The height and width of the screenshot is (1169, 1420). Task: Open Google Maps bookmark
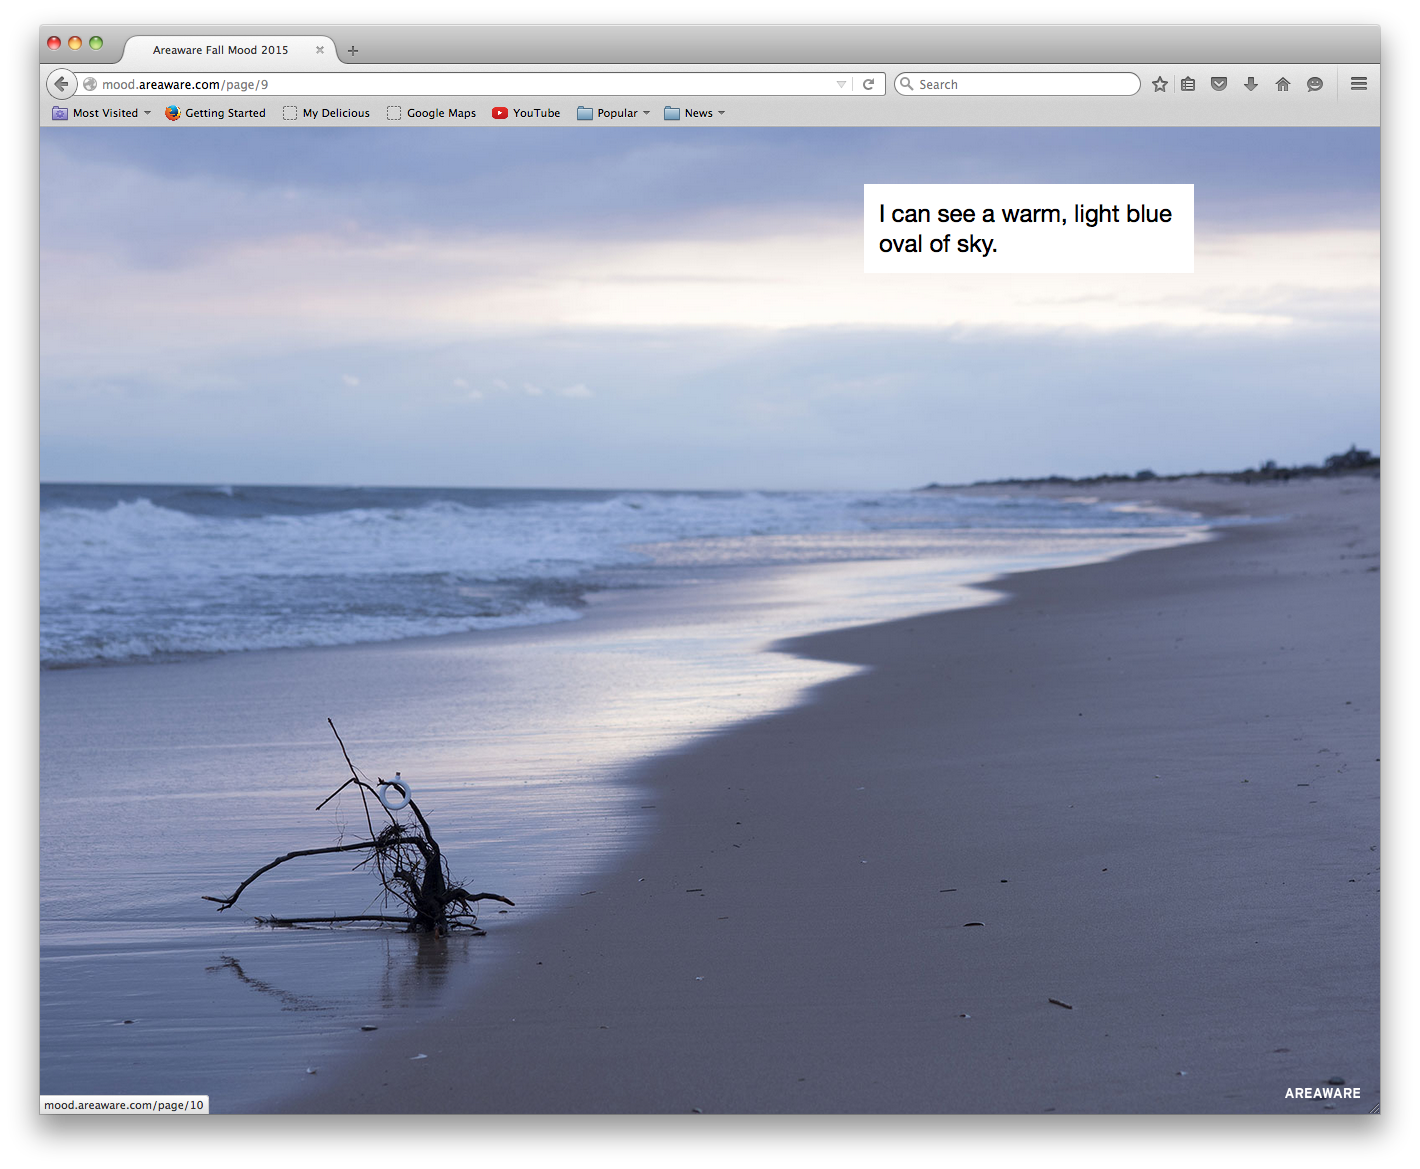[x=431, y=113]
